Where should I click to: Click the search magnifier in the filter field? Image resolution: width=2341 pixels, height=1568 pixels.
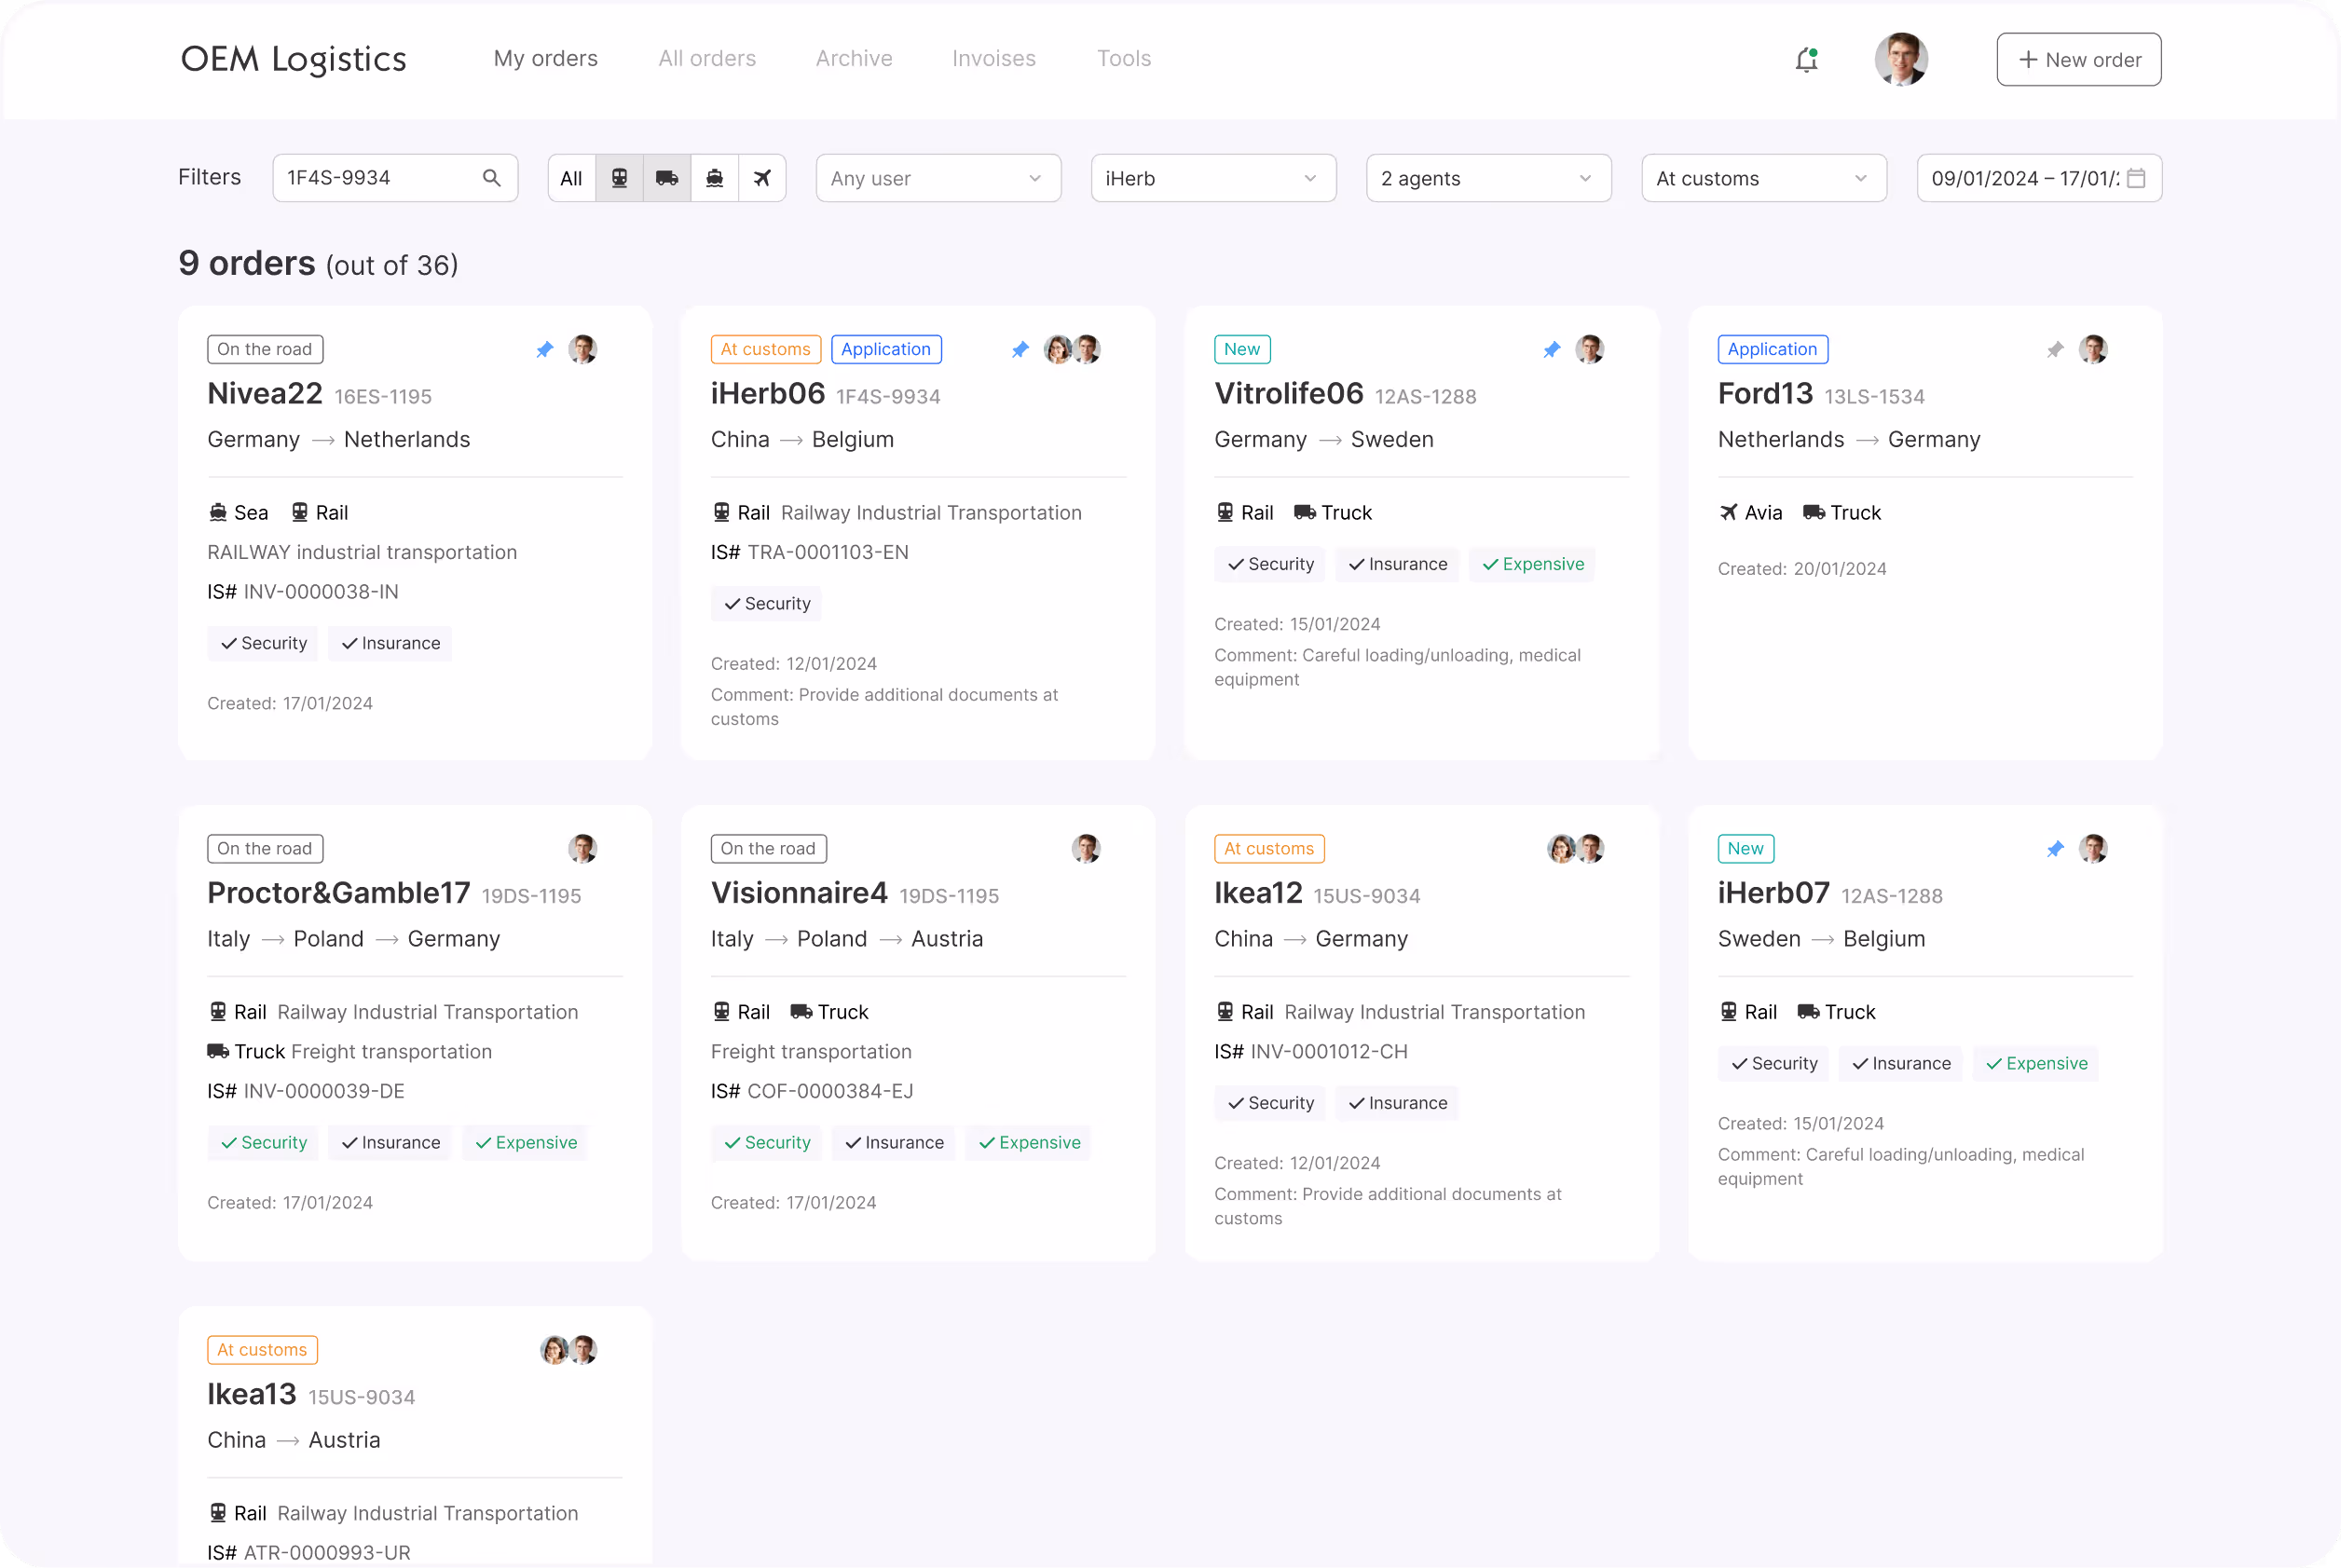pyautogui.click(x=492, y=177)
